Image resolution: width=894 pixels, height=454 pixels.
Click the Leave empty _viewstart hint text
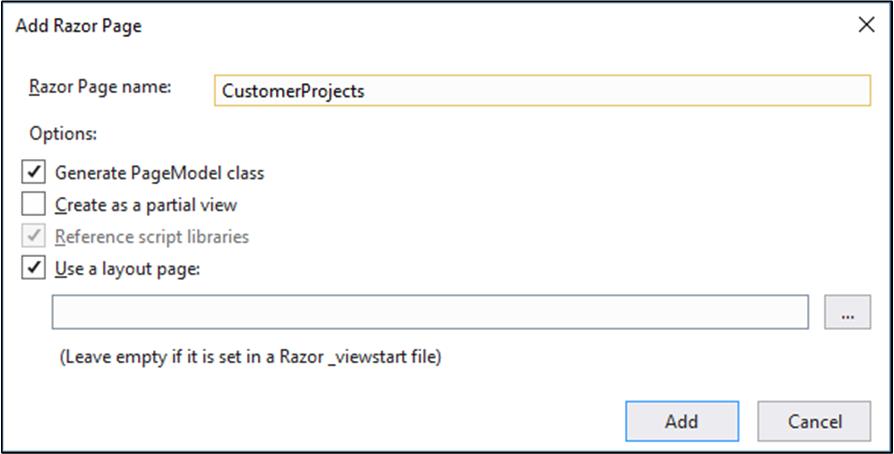tap(250, 358)
